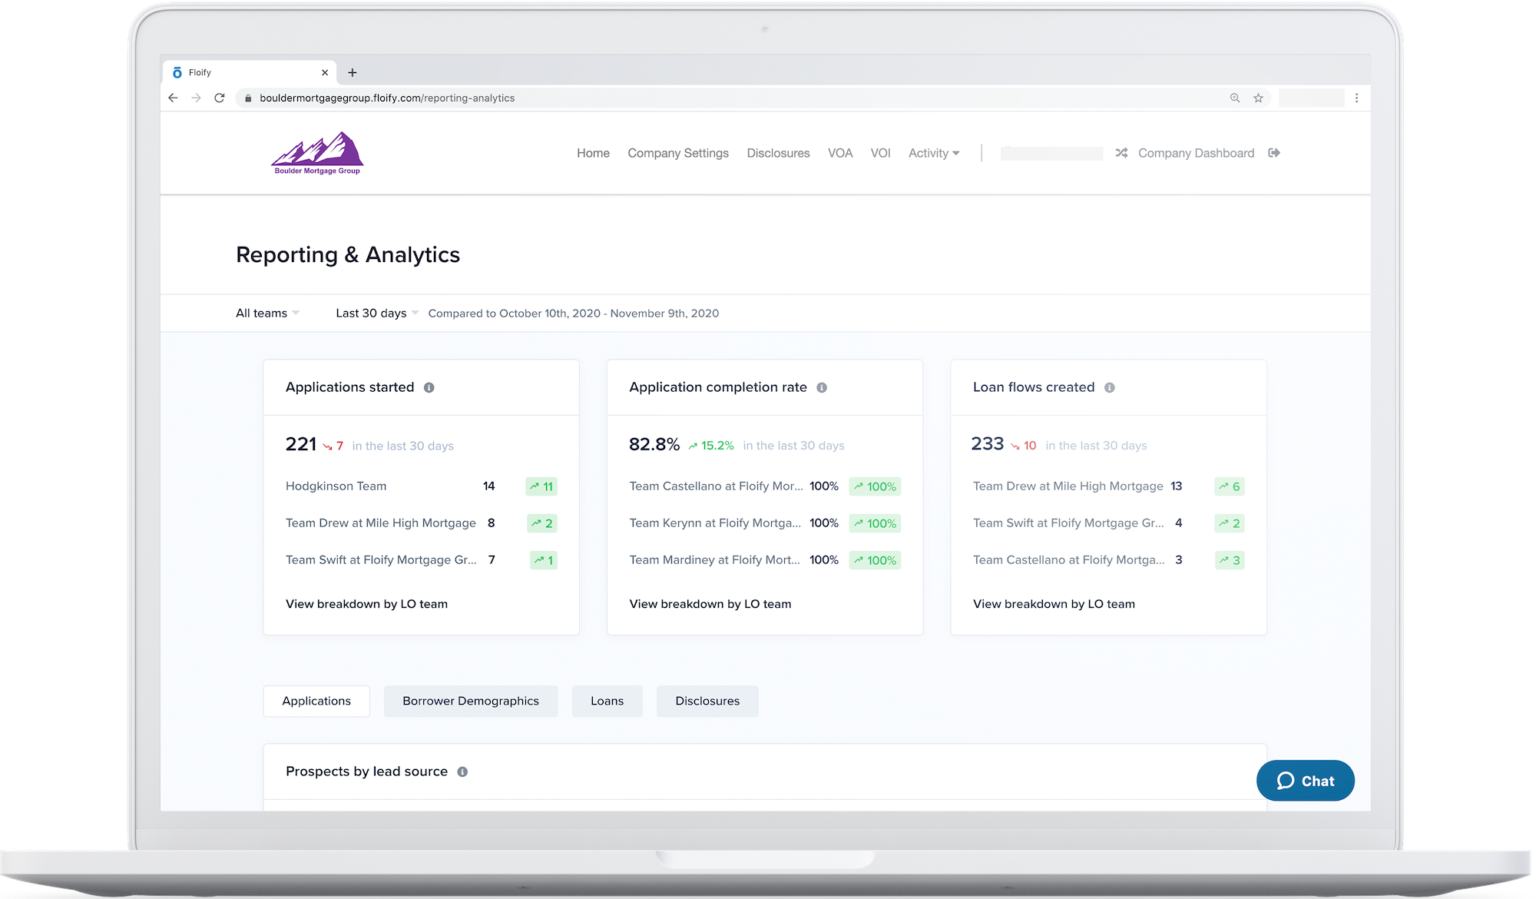Click the logout icon after Company Dashboard
The image size is (1536, 899).
coord(1273,152)
